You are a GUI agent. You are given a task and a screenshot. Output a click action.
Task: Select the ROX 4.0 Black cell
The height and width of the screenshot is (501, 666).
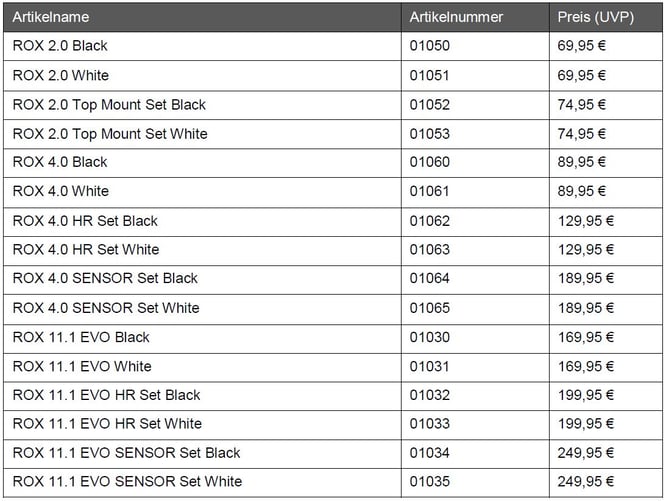click(60, 162)
